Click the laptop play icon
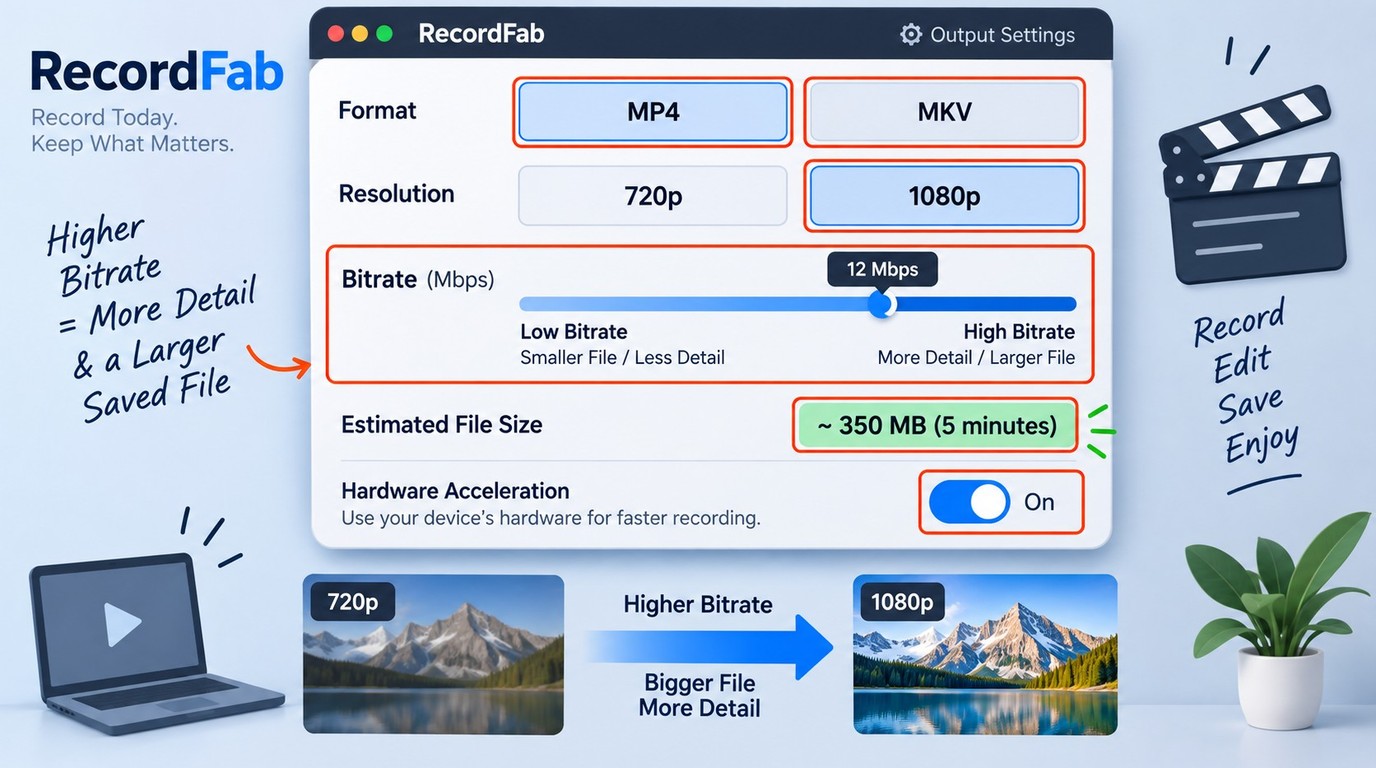 [x=122, y=625]
